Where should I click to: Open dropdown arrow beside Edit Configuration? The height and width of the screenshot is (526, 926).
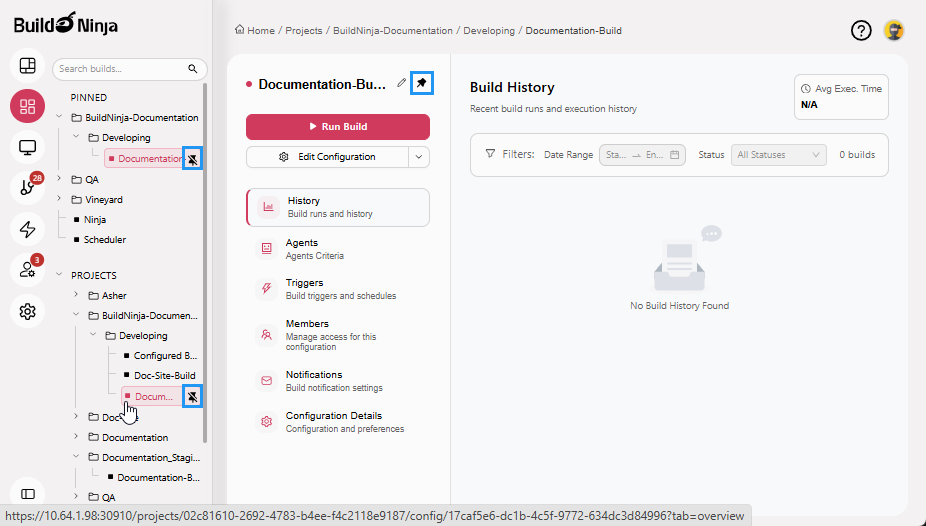pyautogui.click(x=419, y=156)
